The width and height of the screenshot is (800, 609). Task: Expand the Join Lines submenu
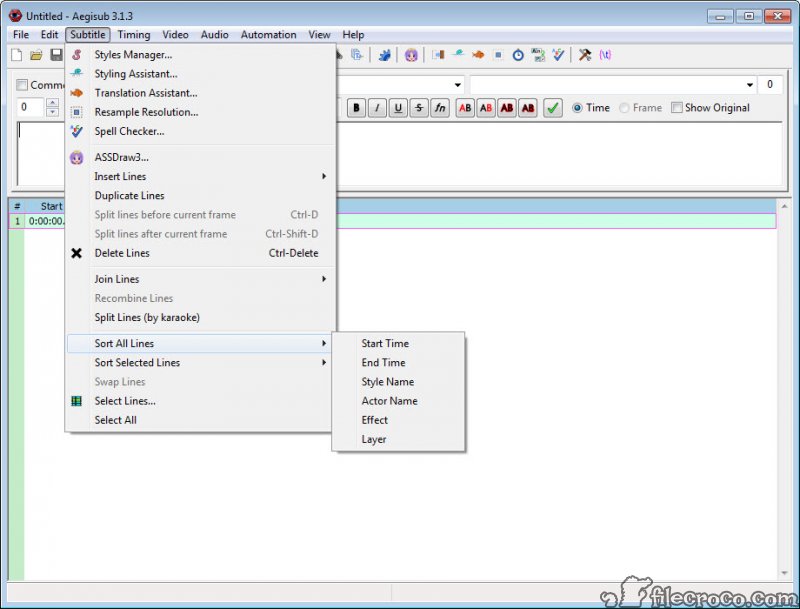[198, 279]
